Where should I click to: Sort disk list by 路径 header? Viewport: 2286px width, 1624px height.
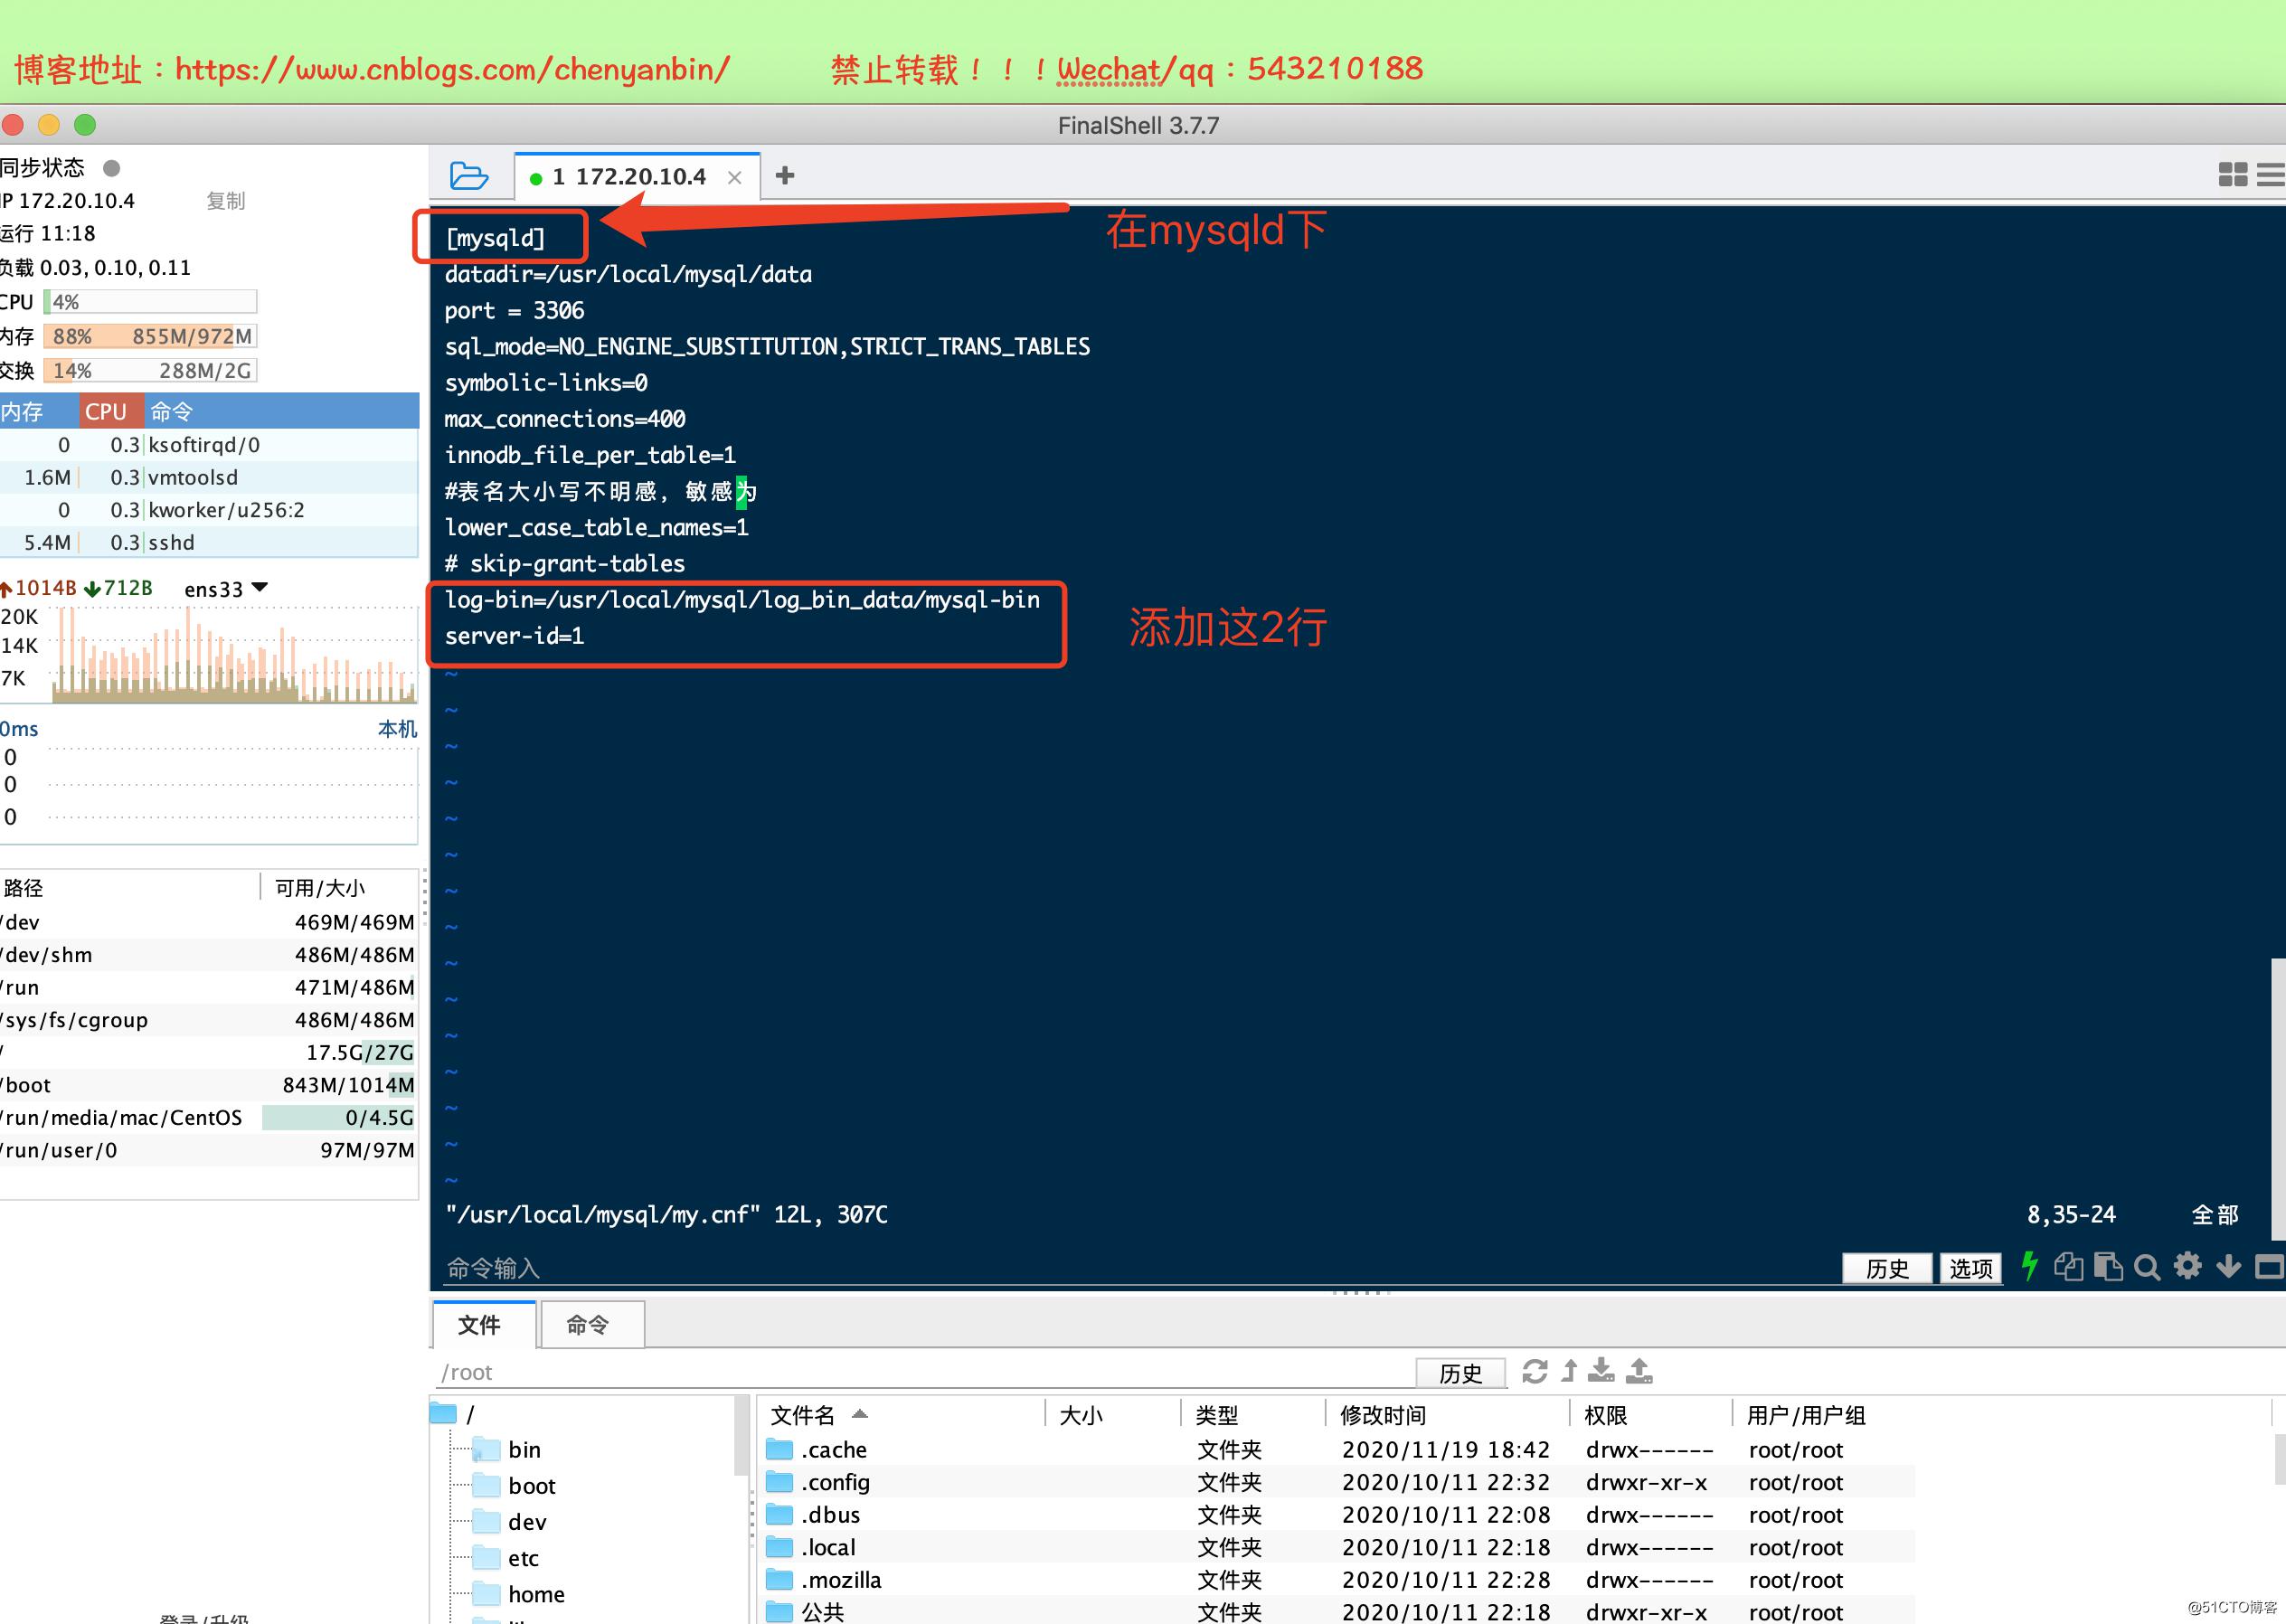coord(130,887)
